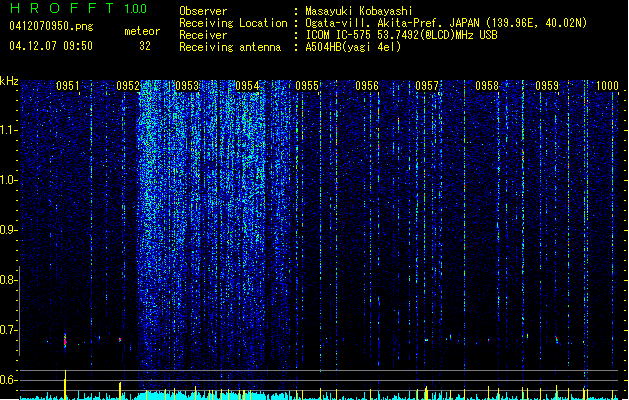Screen dimensions: 629x400
Task: Click the 0.8 kHz axis label
Action: point(8,280)
